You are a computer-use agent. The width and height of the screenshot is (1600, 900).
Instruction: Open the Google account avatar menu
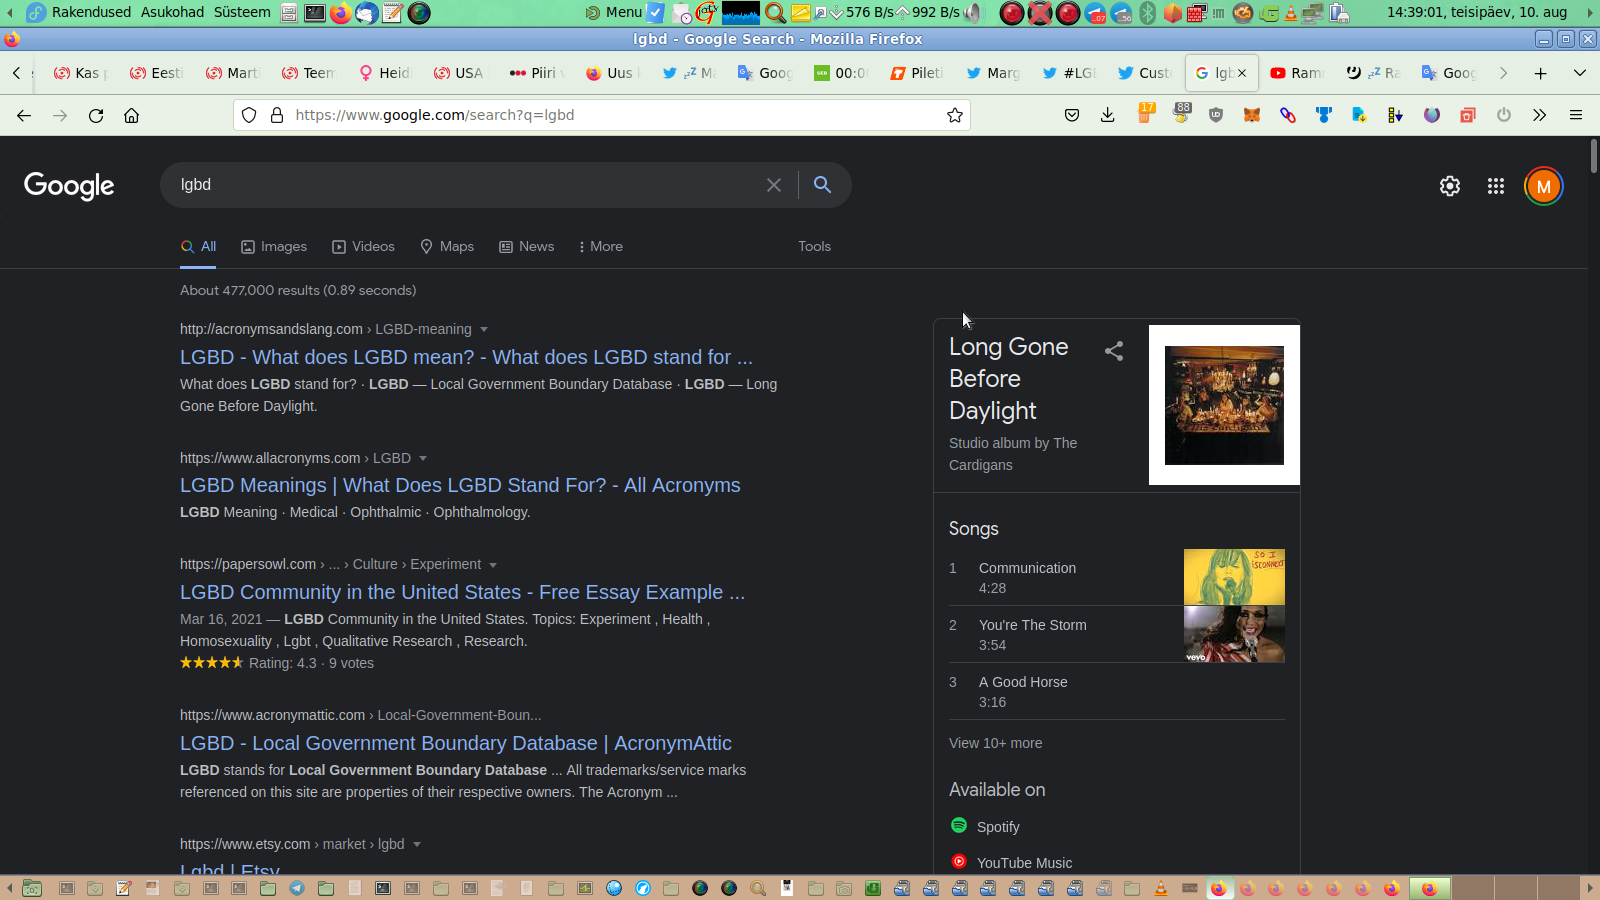pos(1544,186)
